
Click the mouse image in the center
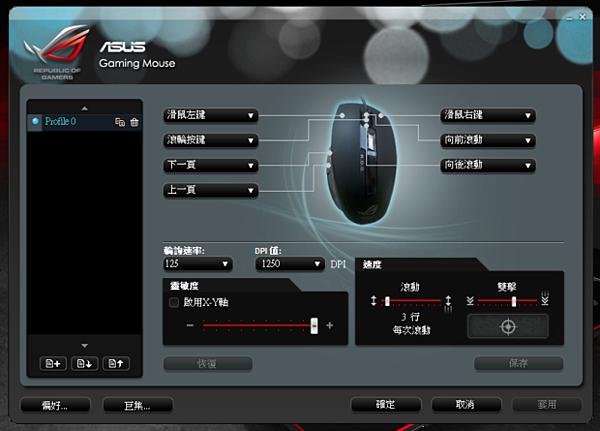[362, 163]
